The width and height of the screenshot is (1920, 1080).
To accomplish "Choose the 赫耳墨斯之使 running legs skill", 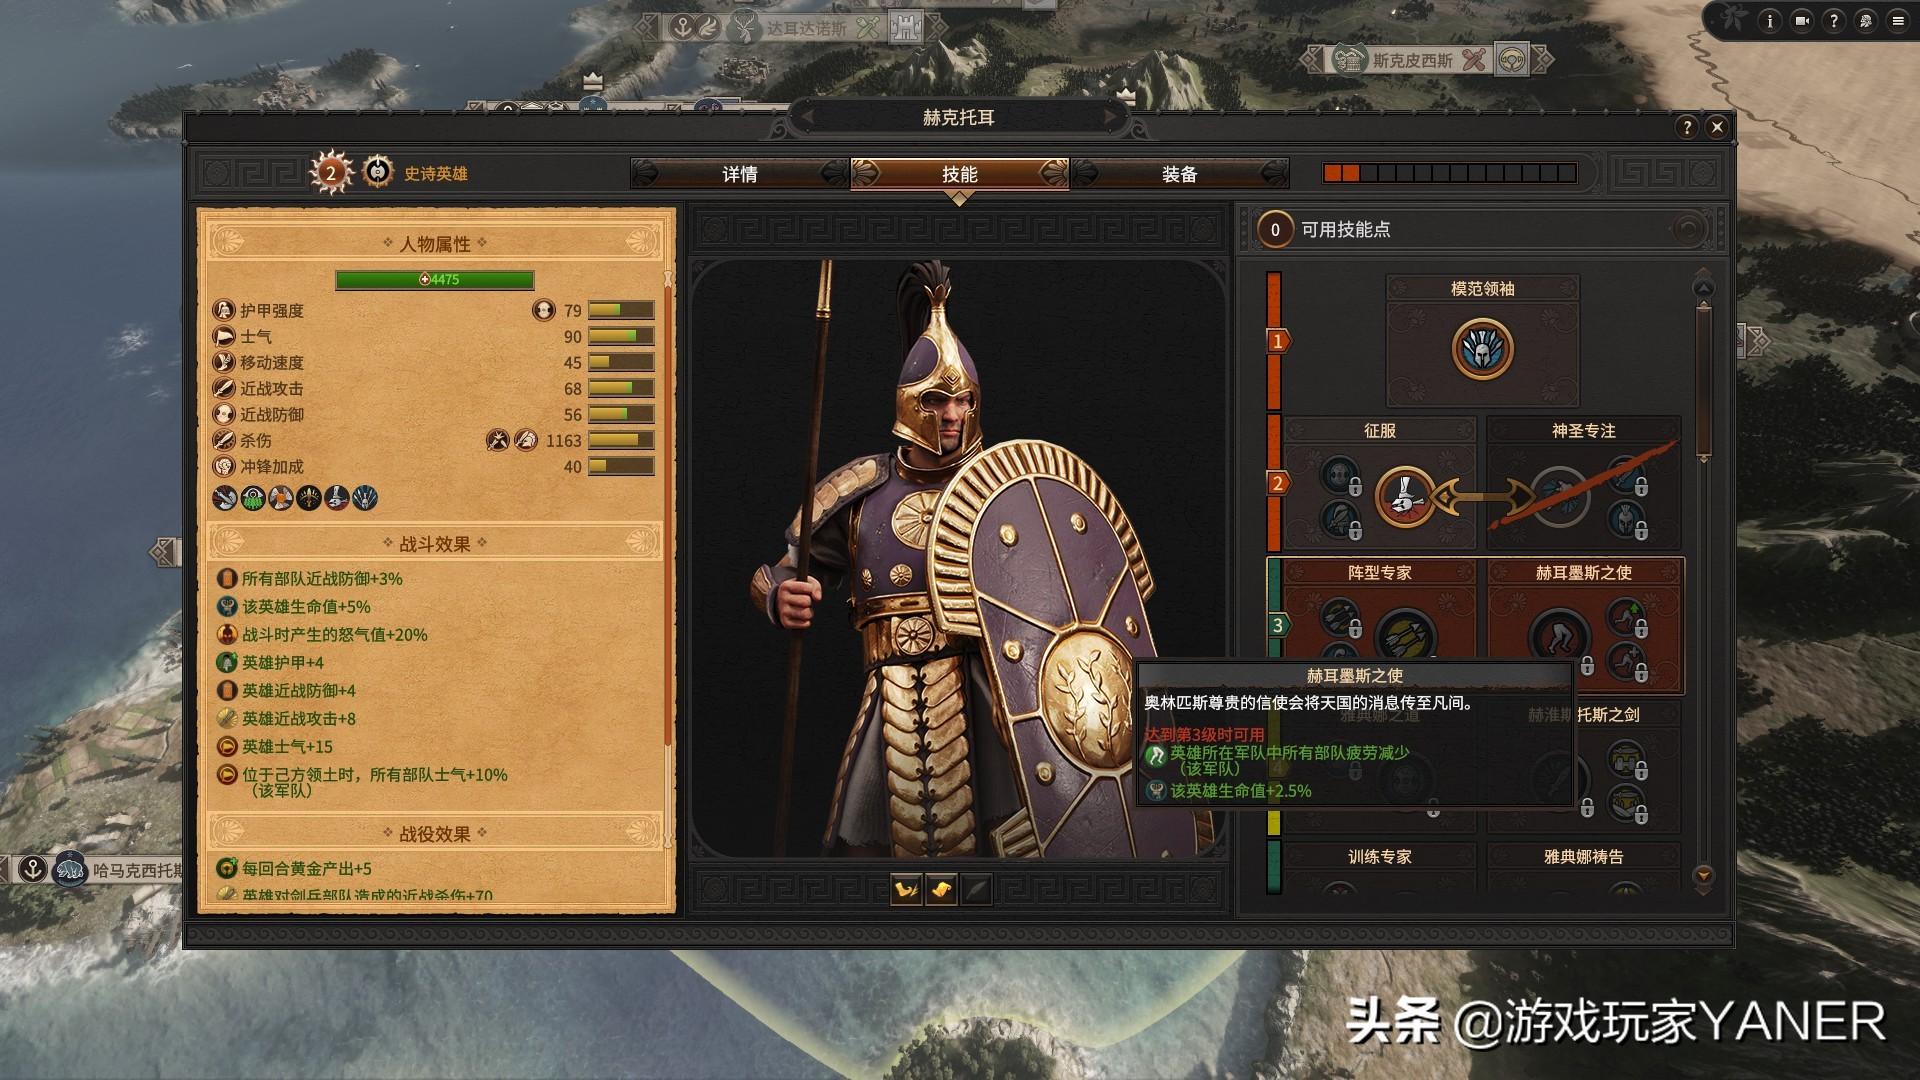I will point(1558,636).
